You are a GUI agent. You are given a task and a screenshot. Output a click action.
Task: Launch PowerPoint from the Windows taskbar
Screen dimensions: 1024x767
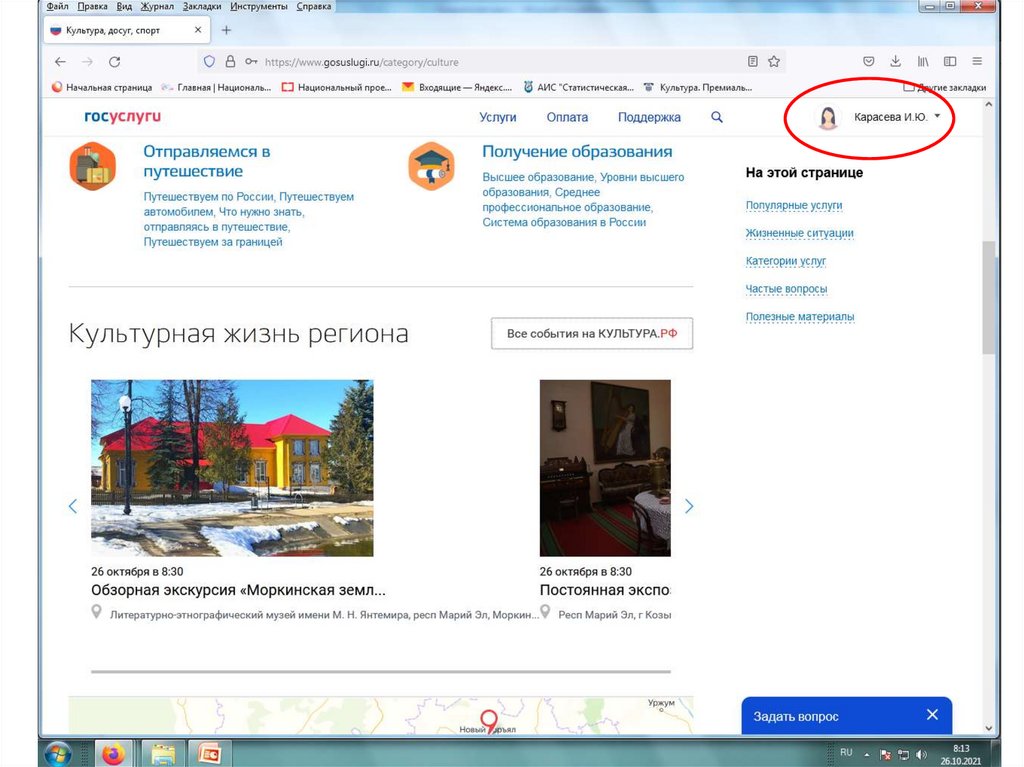click(211, 752)
